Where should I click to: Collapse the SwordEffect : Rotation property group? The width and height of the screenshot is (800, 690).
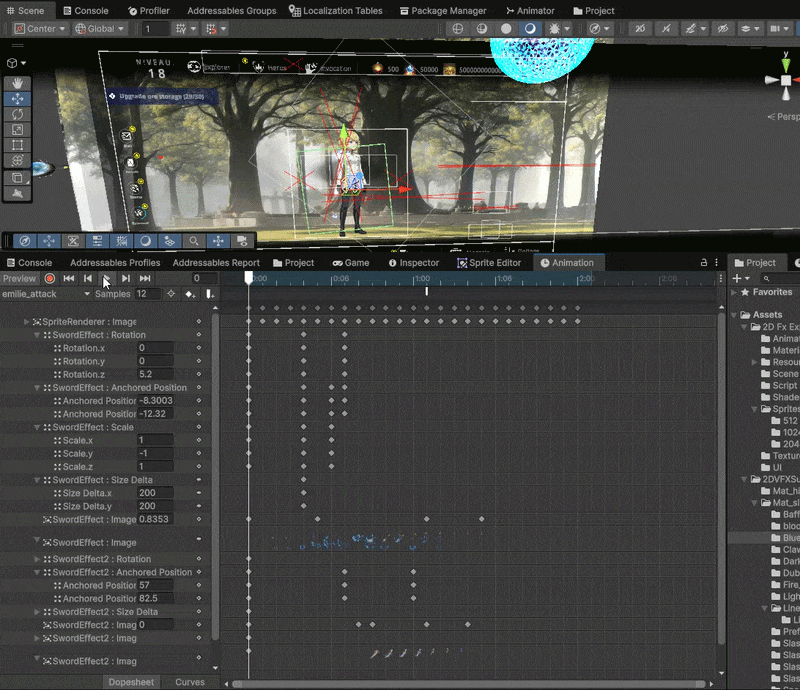coord(36,335)
